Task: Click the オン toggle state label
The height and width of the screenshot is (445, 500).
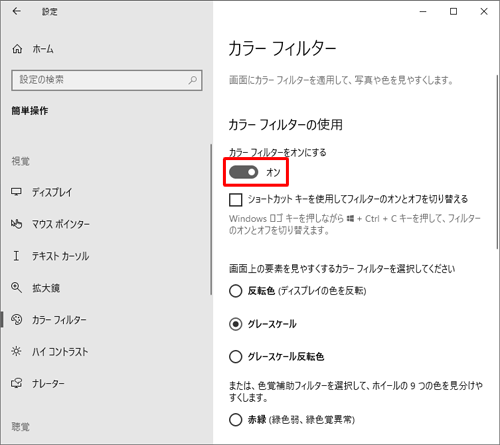Action: [x=273, y=172]
